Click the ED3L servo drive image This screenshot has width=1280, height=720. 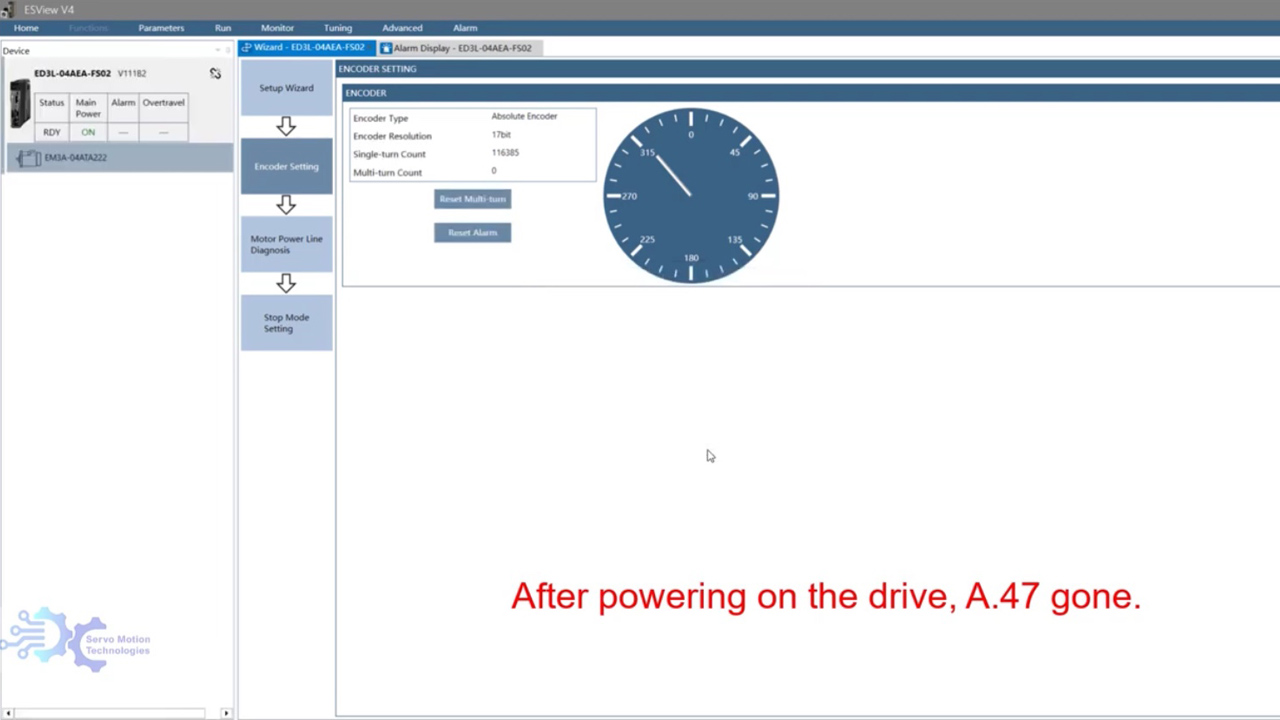20,104
